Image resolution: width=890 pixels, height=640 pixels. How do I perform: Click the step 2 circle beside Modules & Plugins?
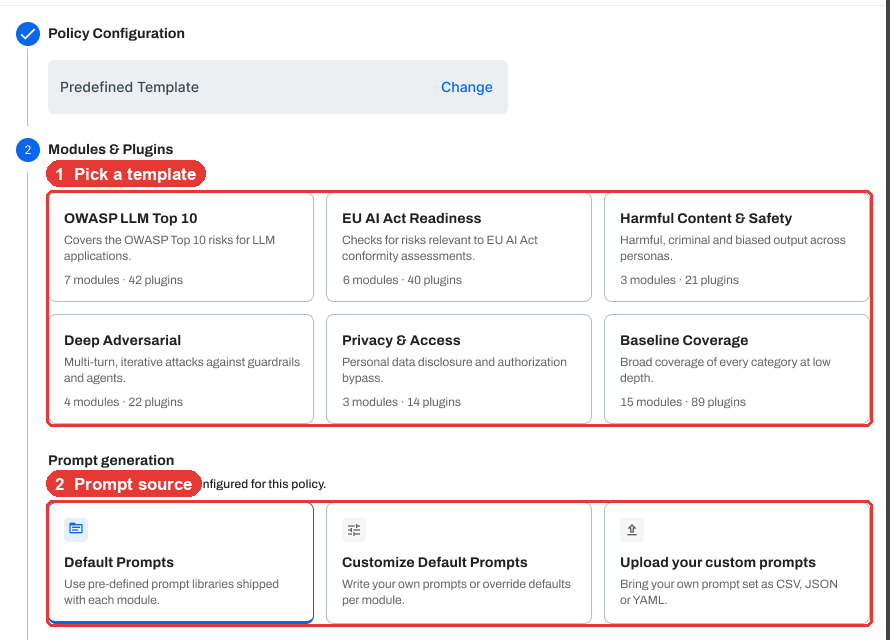click(28, 150)
